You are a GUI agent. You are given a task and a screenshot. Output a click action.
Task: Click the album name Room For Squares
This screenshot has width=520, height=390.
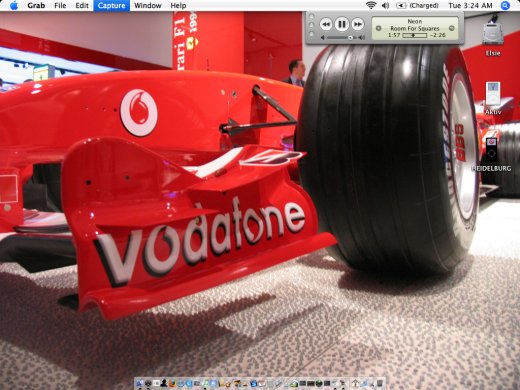415,28
